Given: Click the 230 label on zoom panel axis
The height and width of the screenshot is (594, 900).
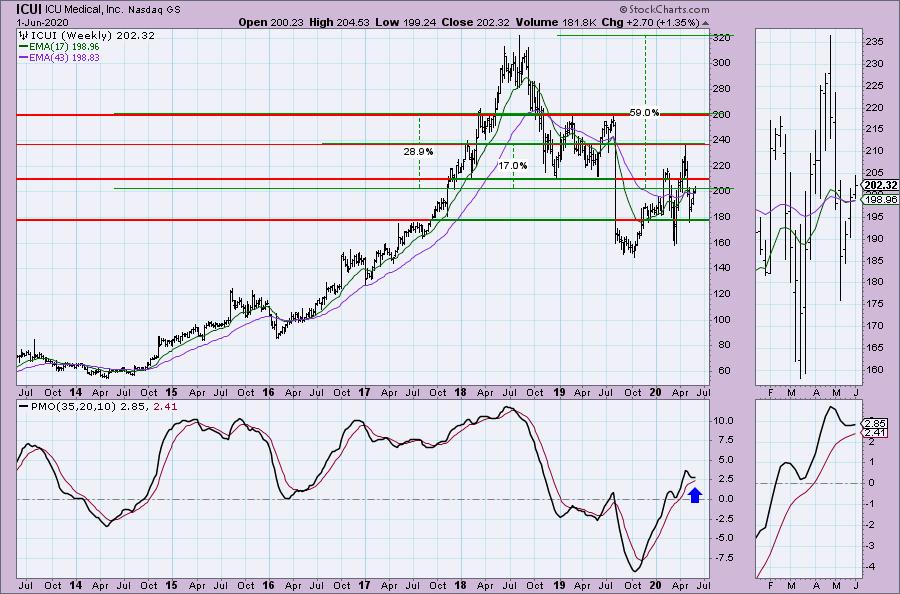Looking at the screenshot, I should [x=874, y=64].
